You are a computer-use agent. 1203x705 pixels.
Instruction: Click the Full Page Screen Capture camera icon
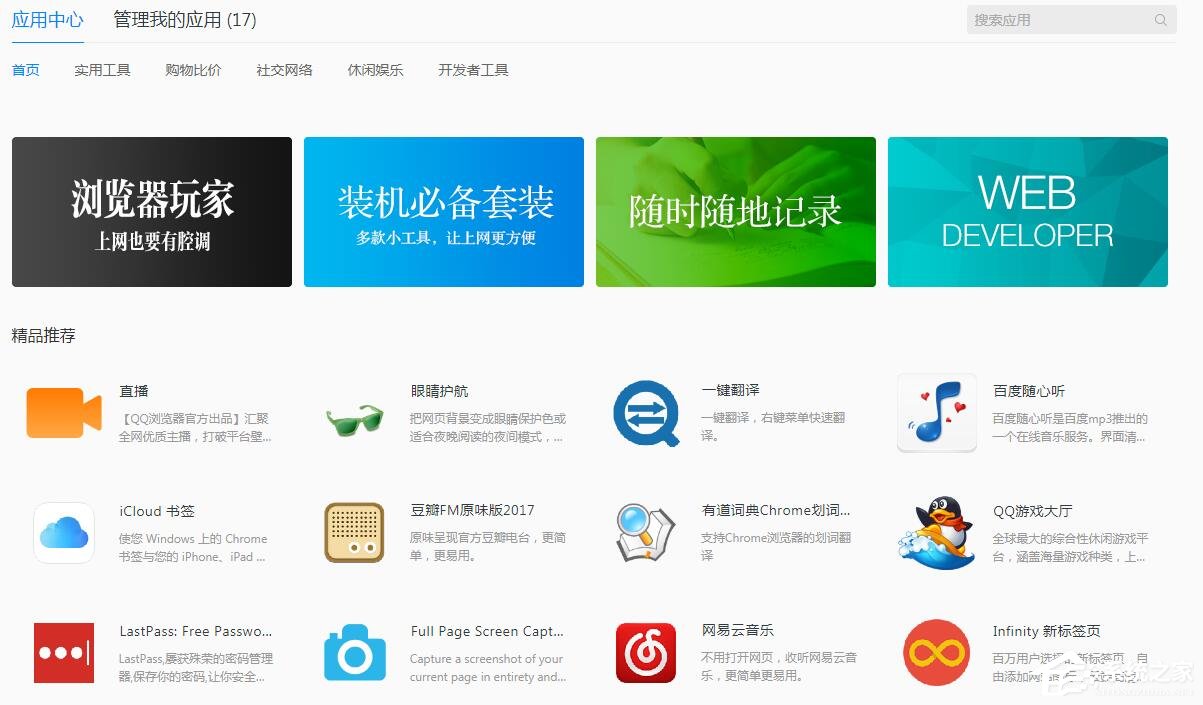pyautogui.click(x=354, y=652)
